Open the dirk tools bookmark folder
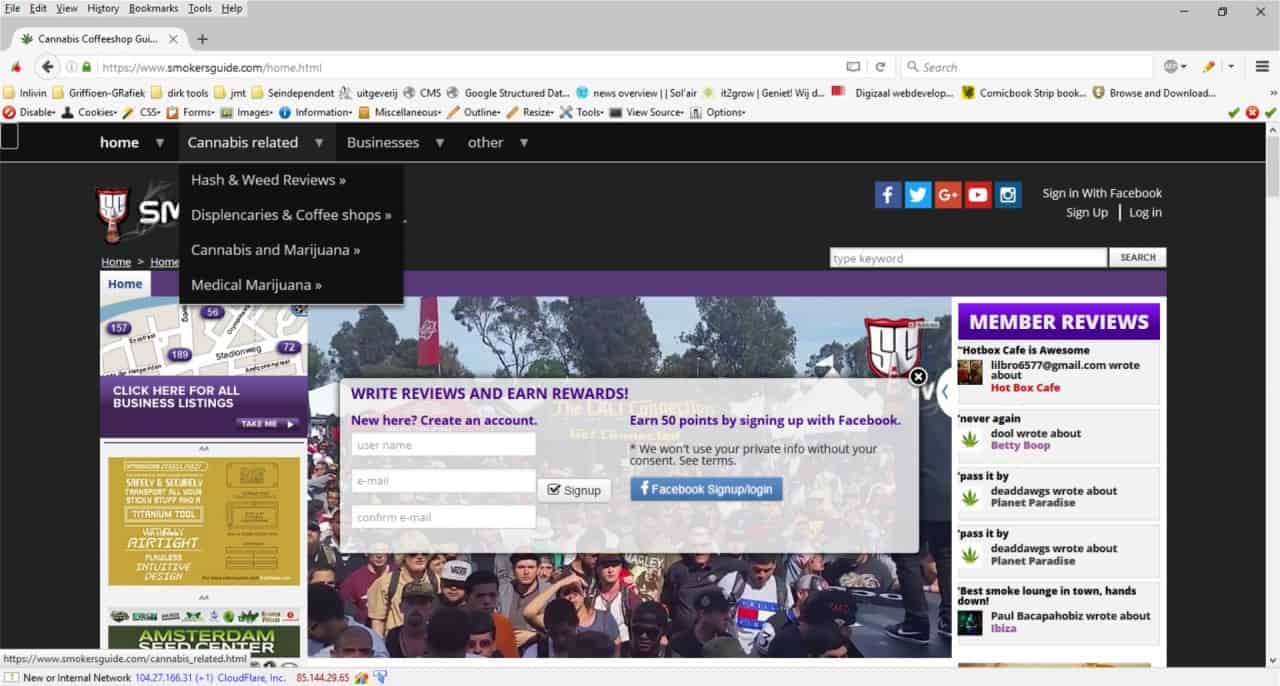 click(x=179, y=93)
